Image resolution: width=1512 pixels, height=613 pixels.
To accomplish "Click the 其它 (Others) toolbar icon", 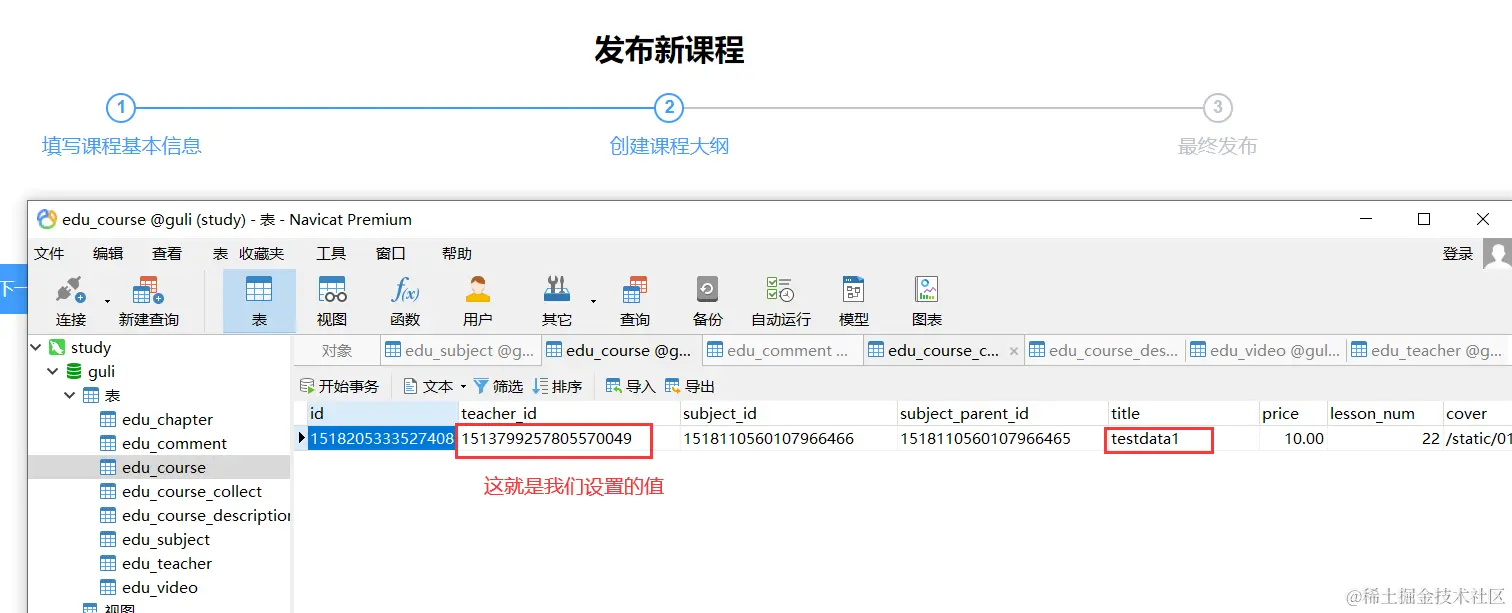I will 557,301.
